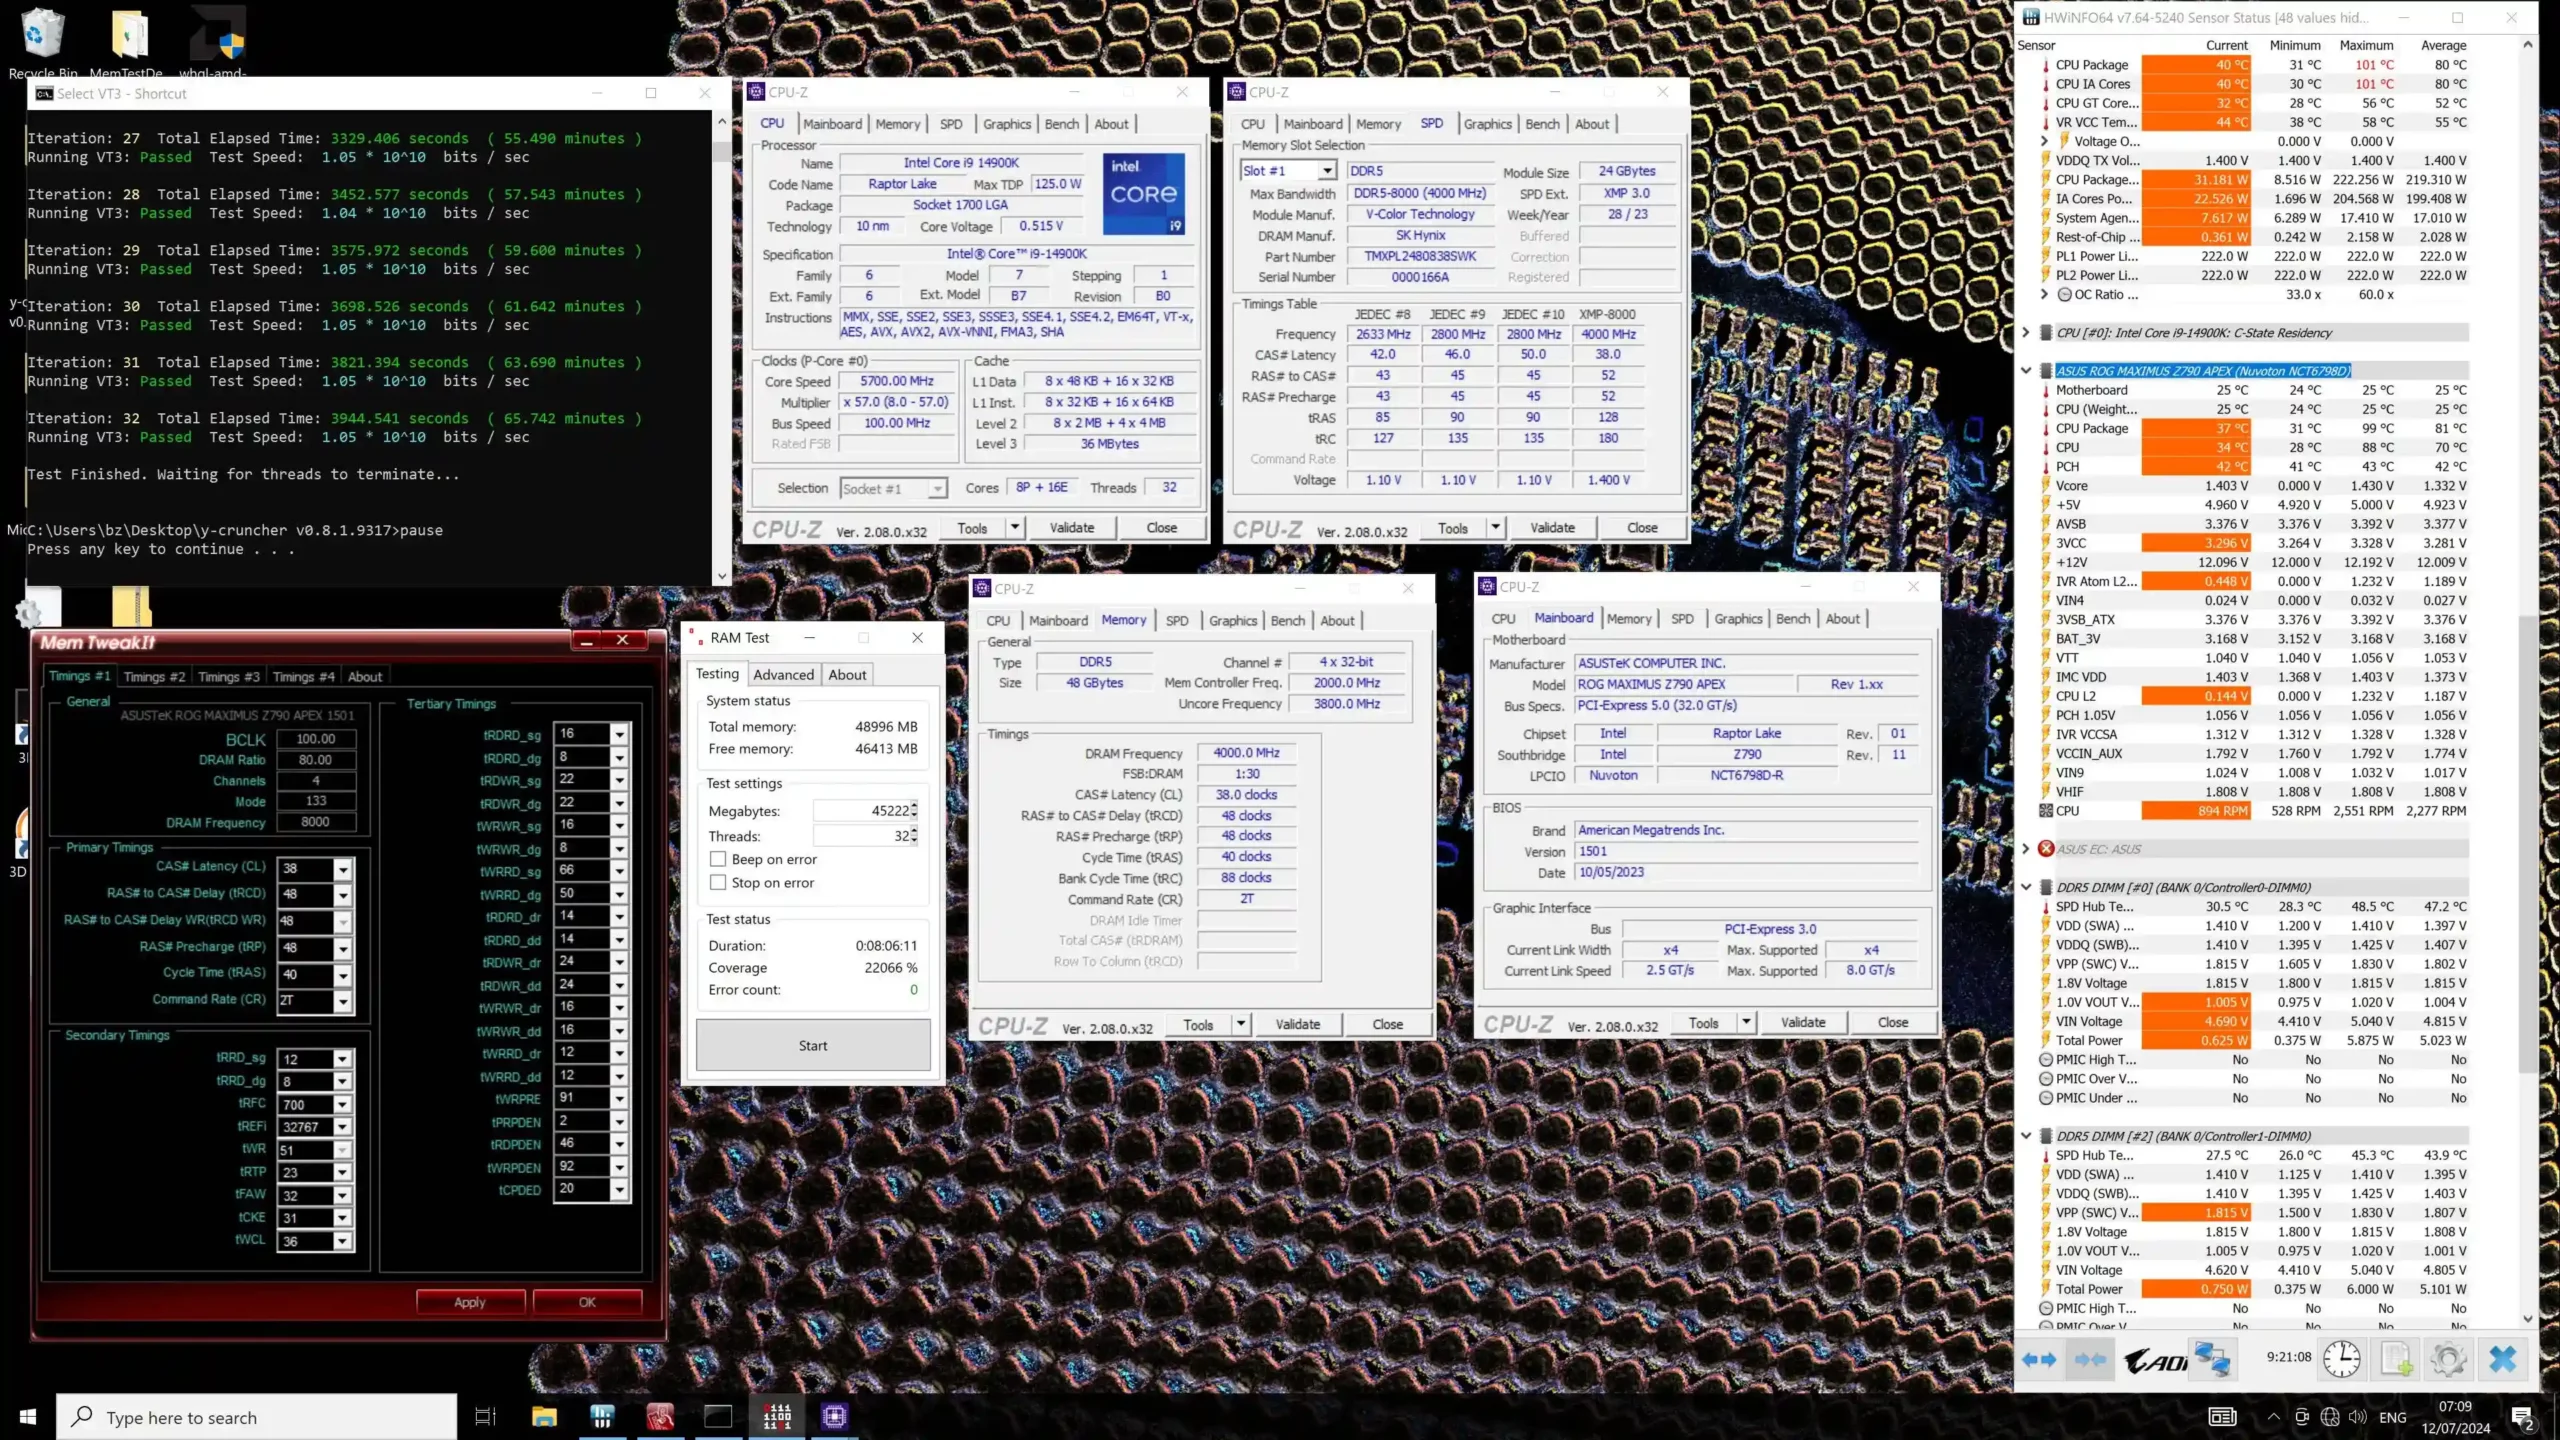Image resolution: width=2560 pixels, height=1440 pixels.
Task: Click the red MemTweakIt taskbar icon
Action: pos(660,1416)
